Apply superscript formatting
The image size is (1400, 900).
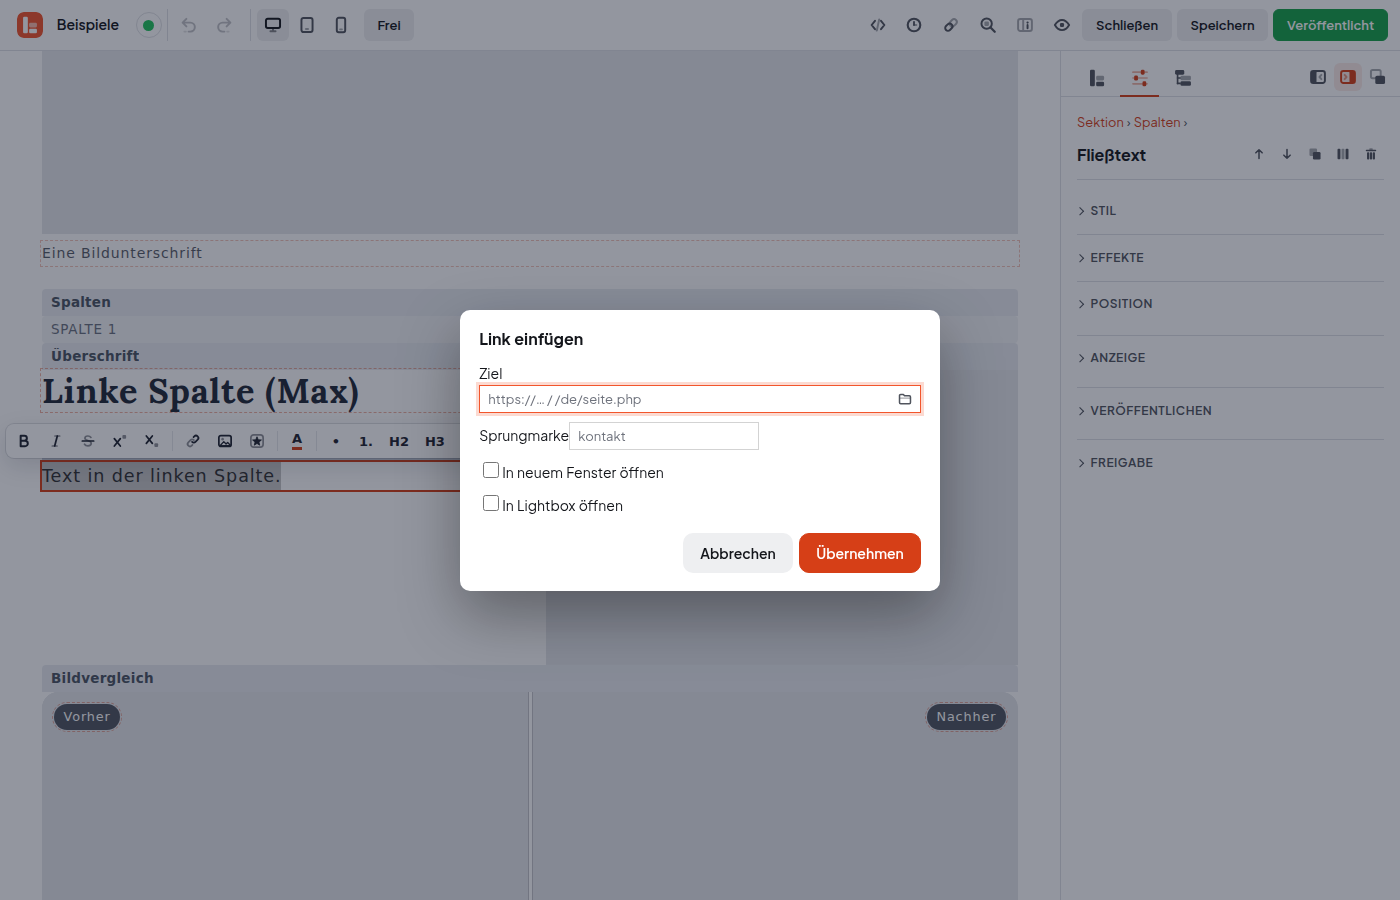coord(119,441)
